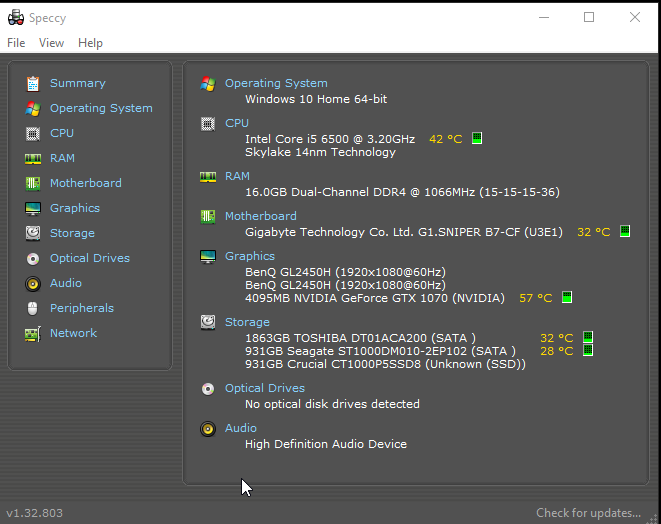
Task: Click the Audio heading link in summary
Action: [x=241, y=428]
